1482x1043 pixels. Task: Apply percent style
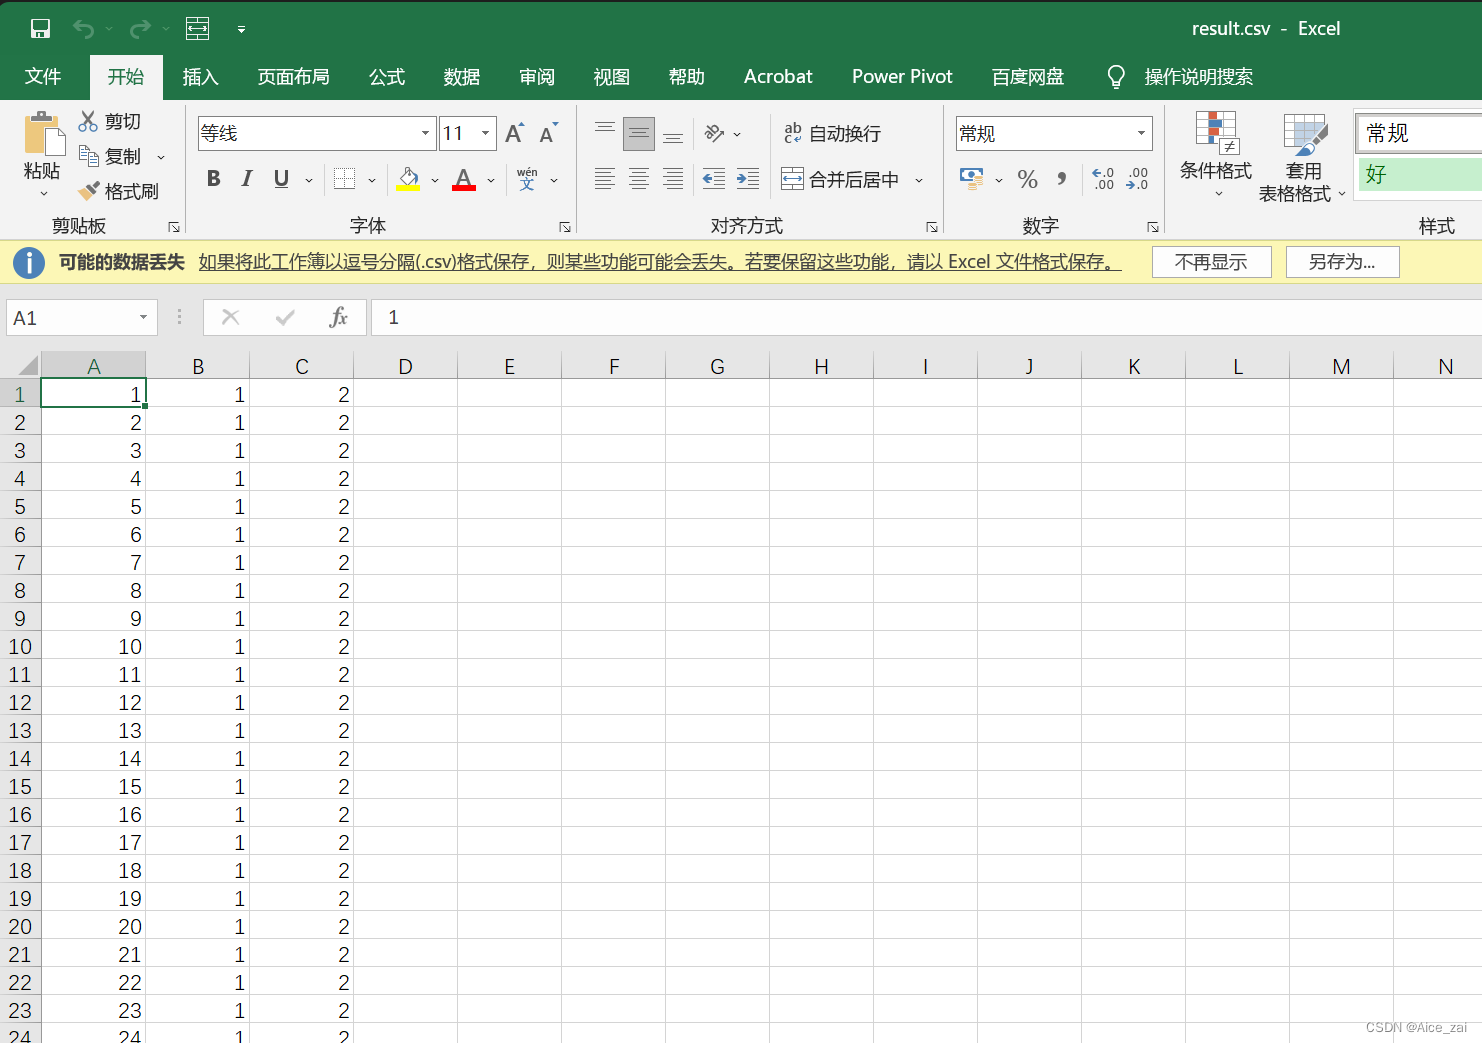[1028, 179]
